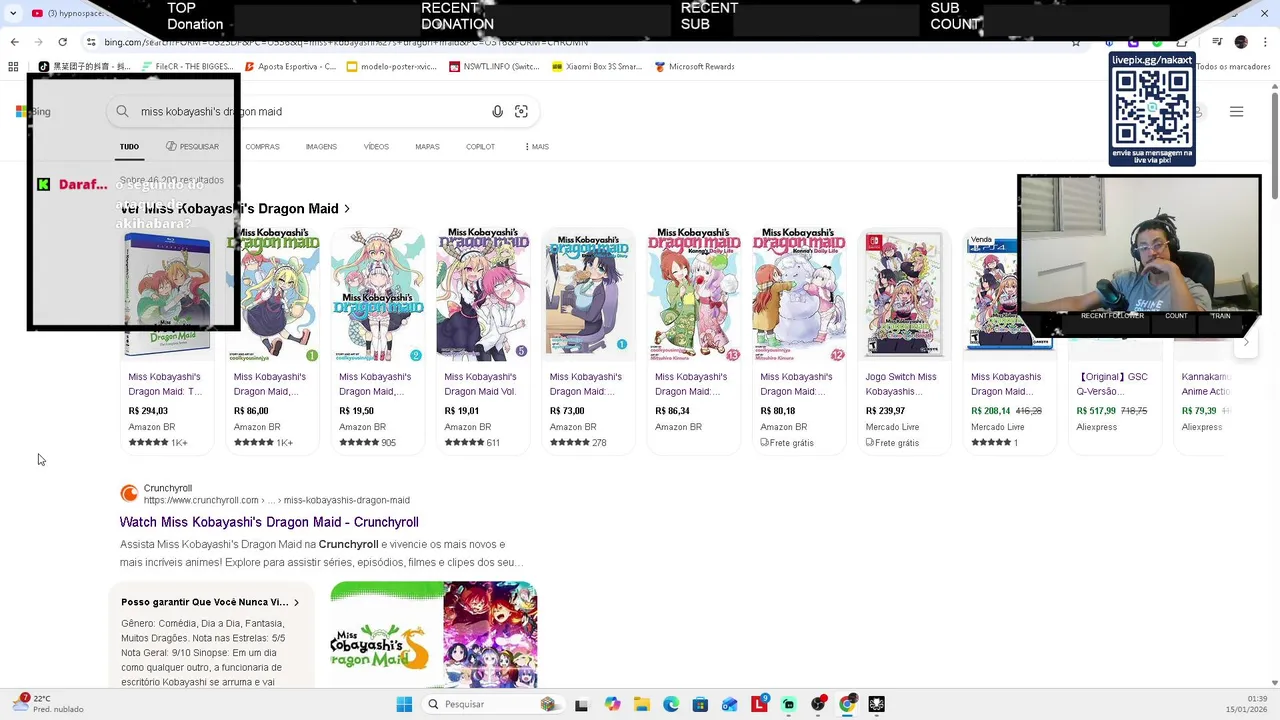Switch to COPILOT tab
This screenshot has height=720, width=1280.
tap(480, 147)
